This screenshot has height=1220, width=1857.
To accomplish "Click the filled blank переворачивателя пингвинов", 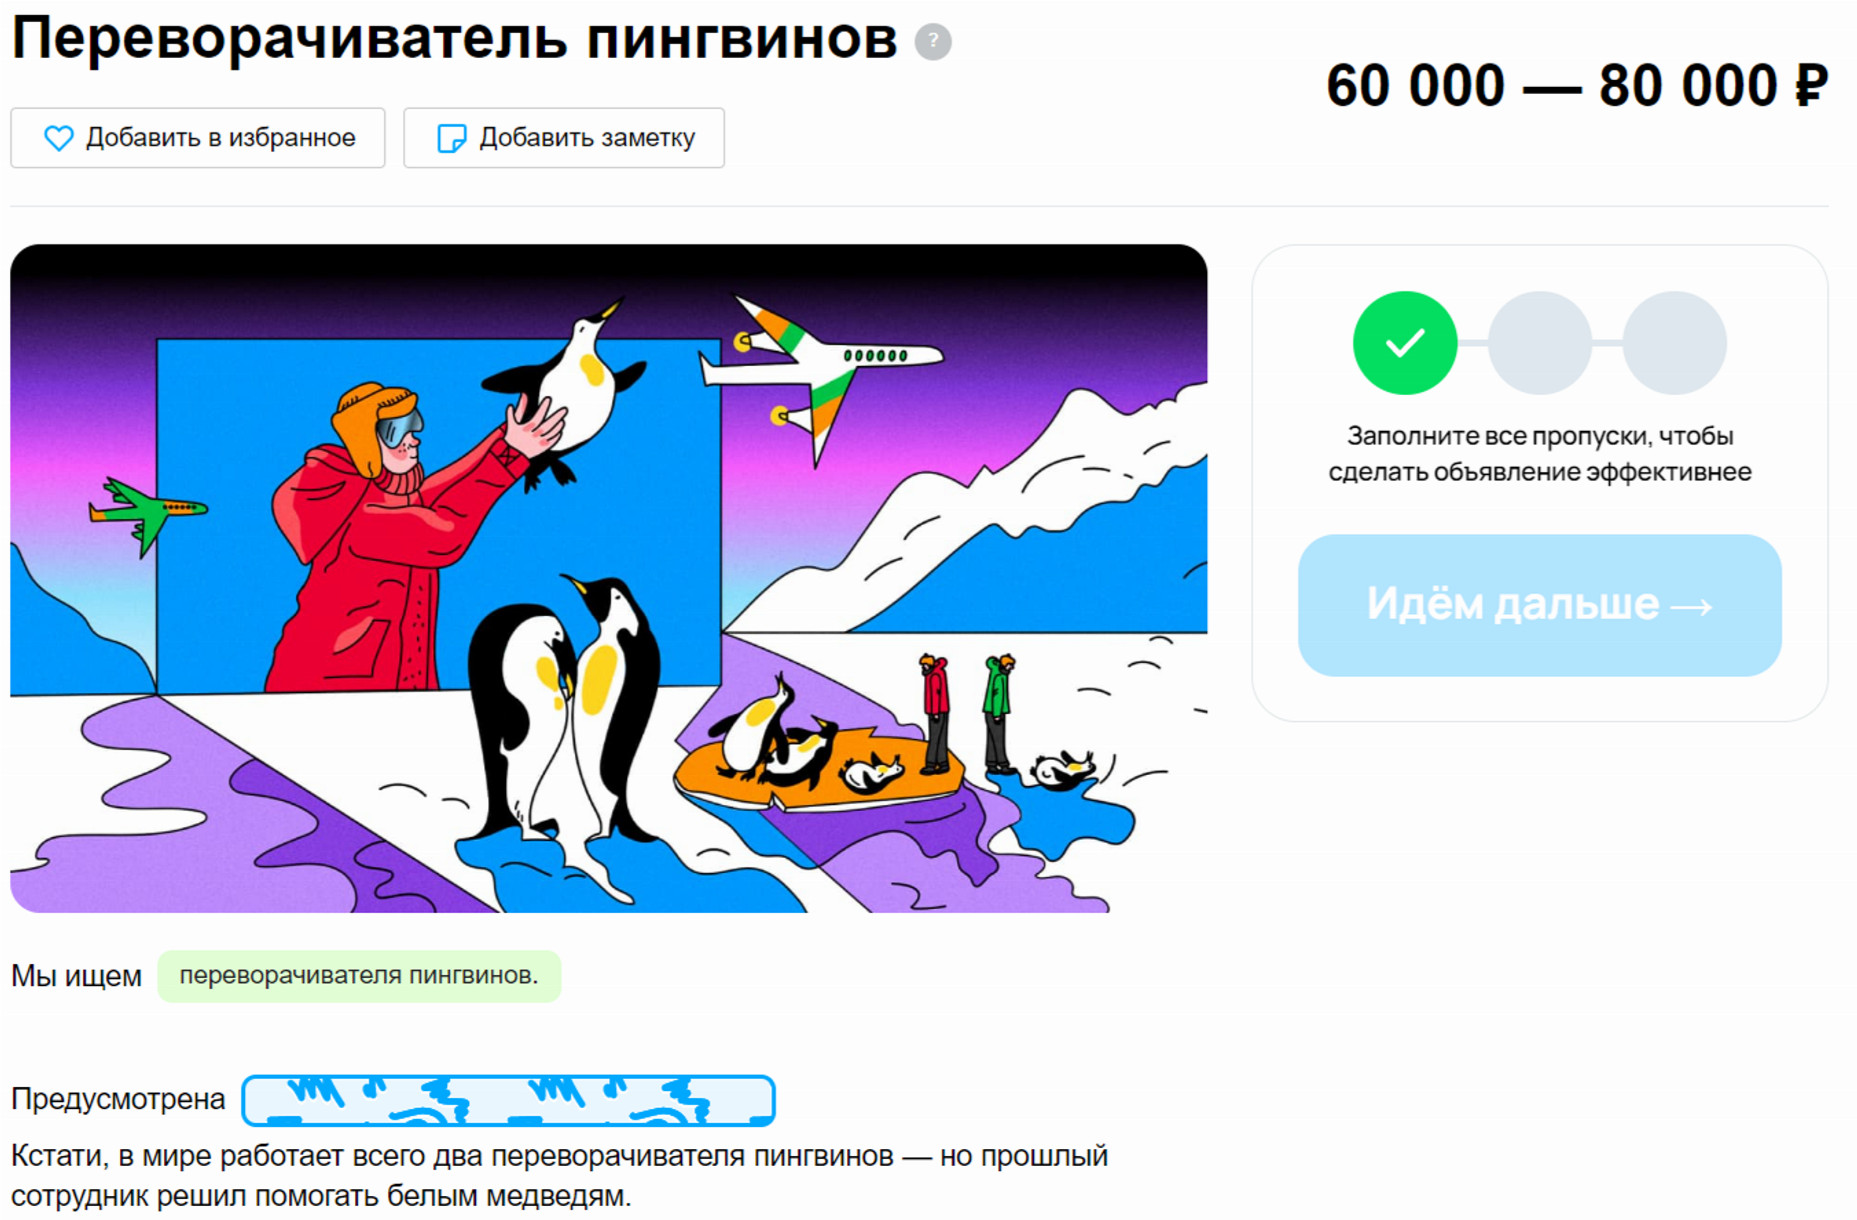I will click(359, 976).
